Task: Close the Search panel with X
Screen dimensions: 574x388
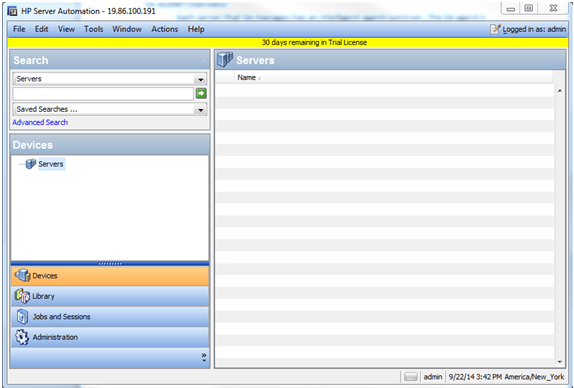Action: click(204, 60)
